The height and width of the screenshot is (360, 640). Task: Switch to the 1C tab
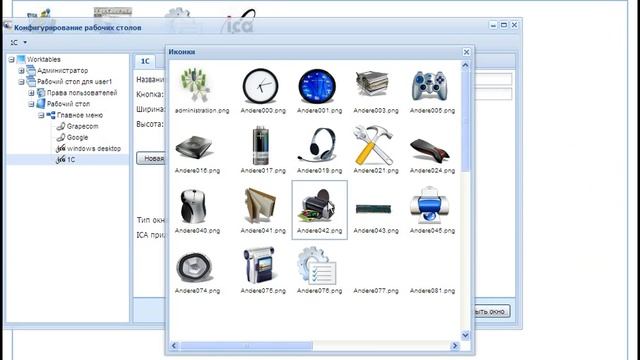pos(145,61)
